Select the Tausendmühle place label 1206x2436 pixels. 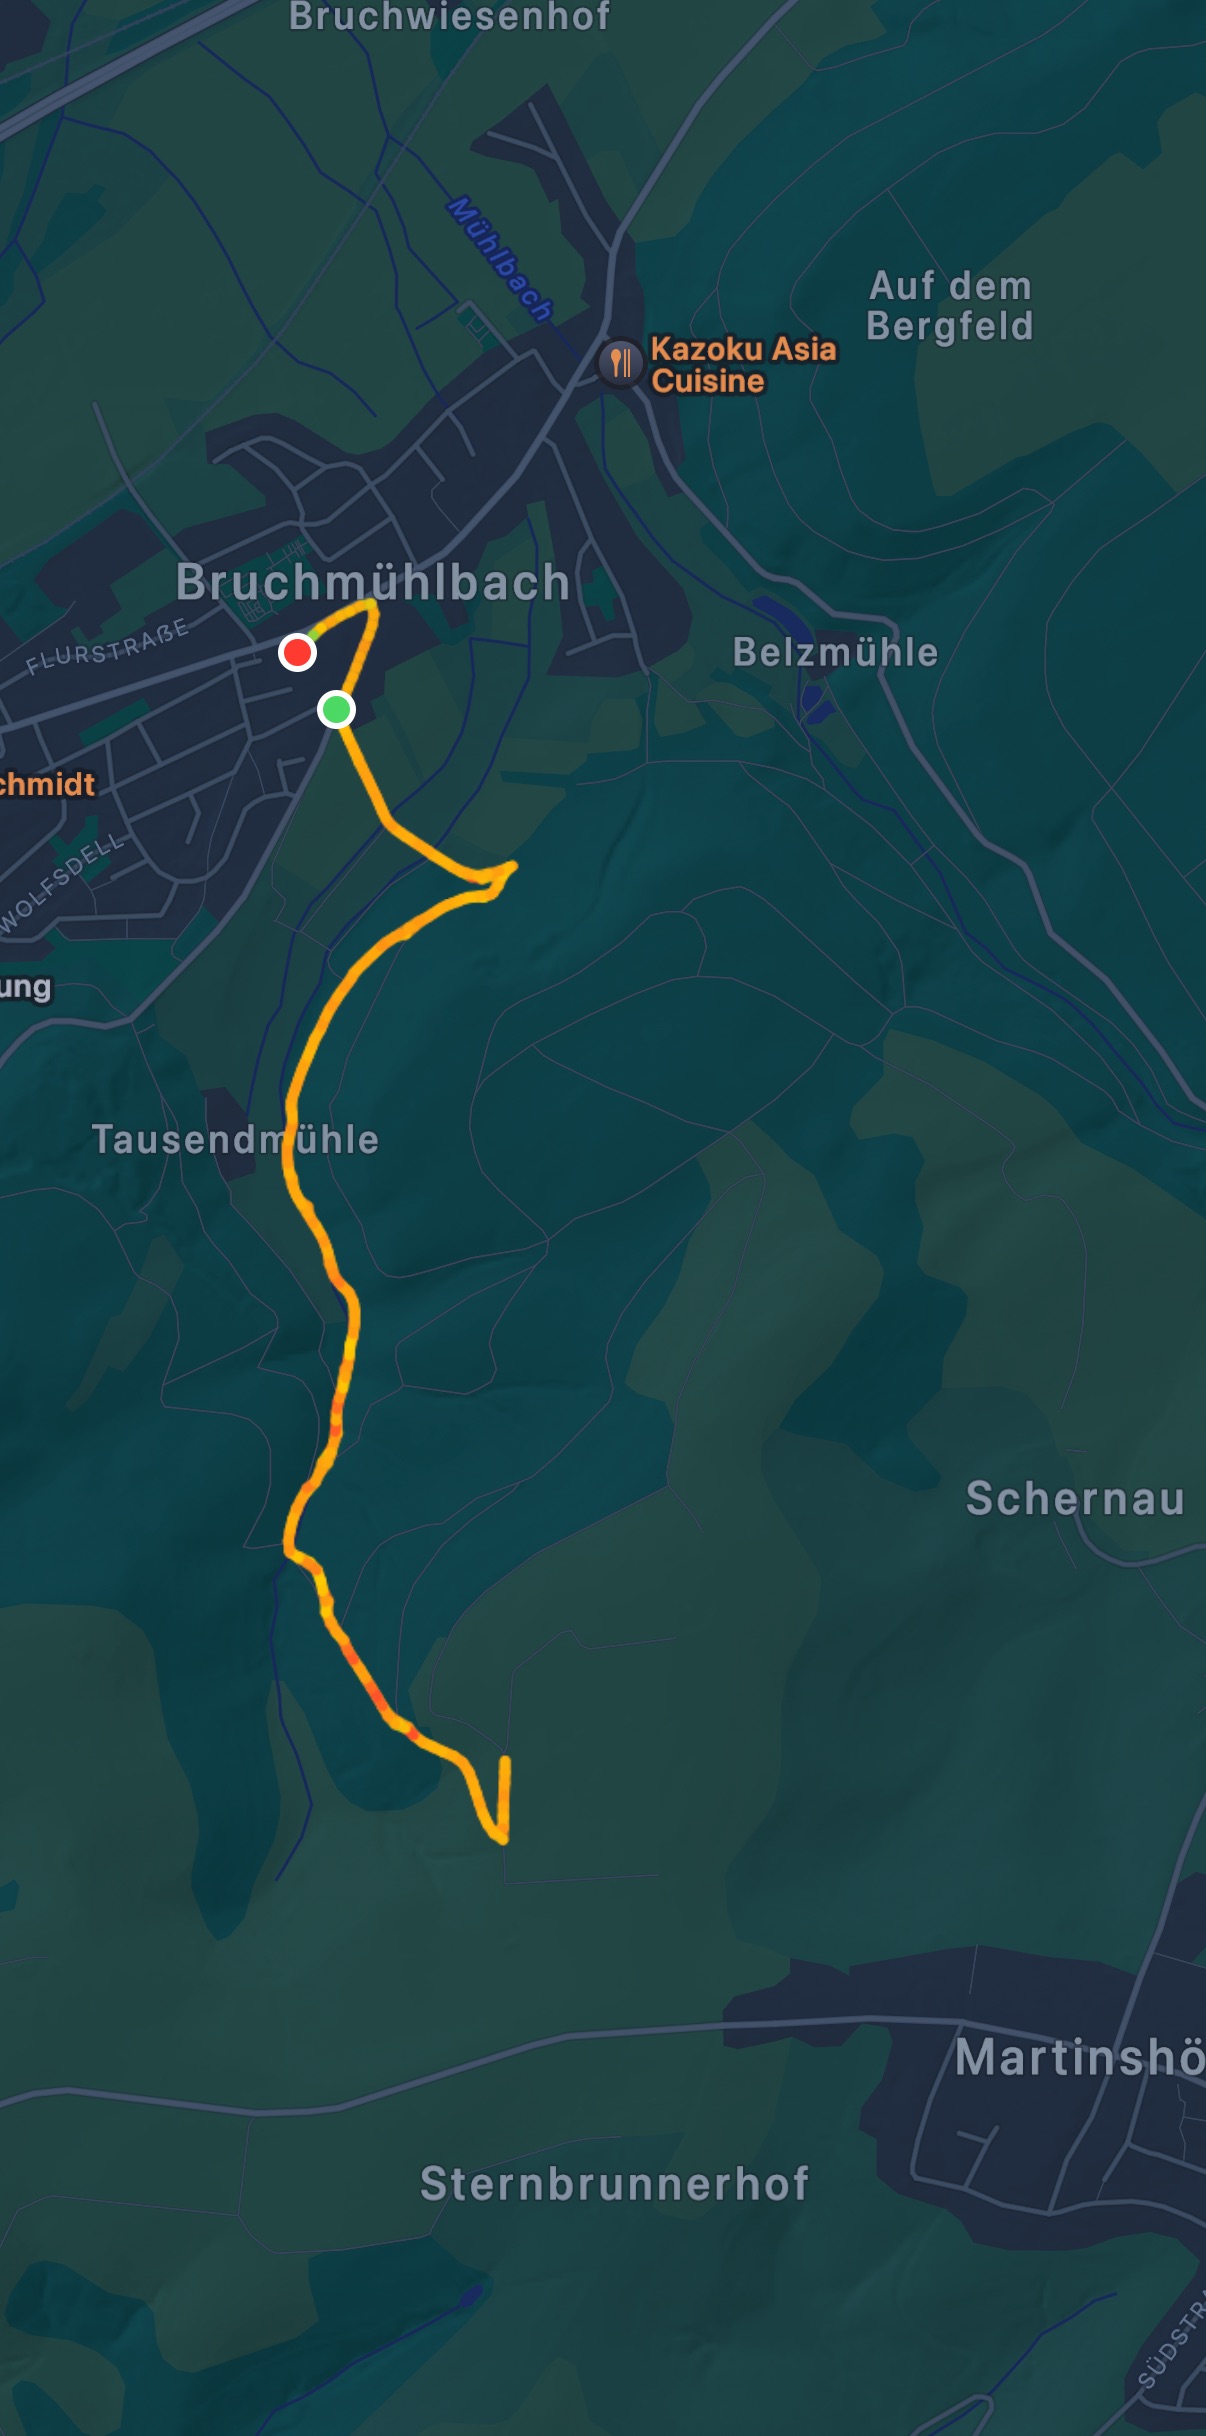point(235,1140)
